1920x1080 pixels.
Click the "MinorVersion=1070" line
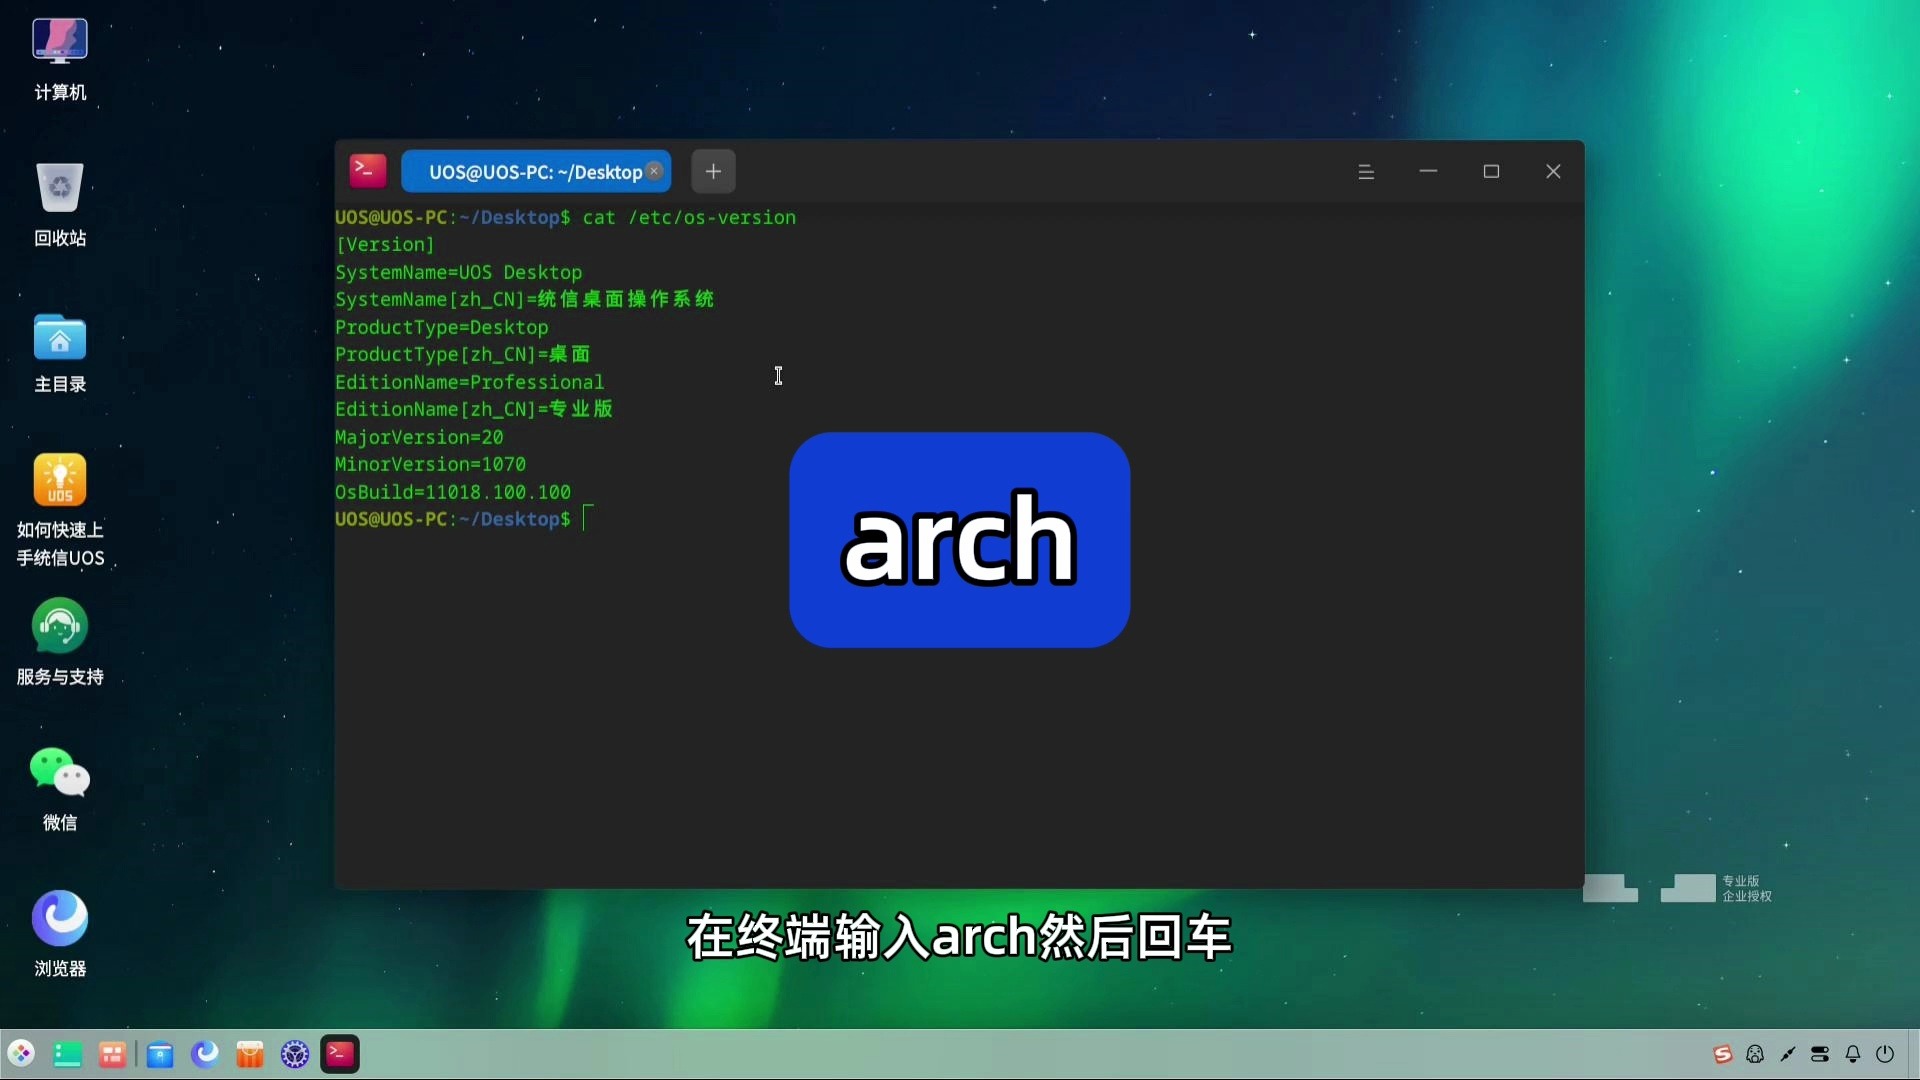pos(430,464)
